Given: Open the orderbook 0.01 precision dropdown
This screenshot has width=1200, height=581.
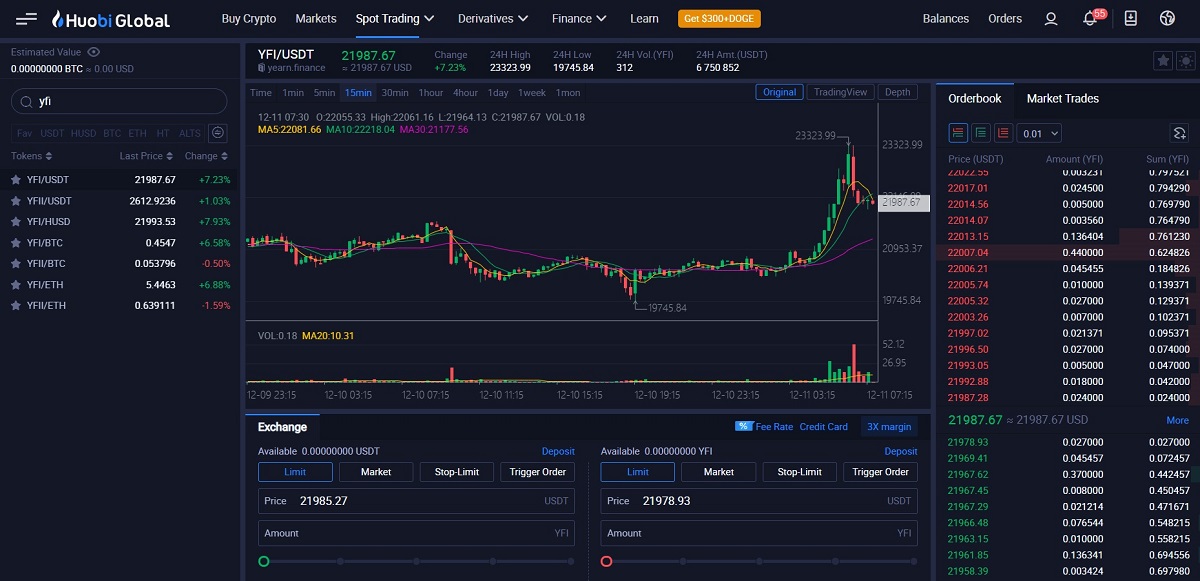Looking at the screenshot, I should tap(1039, 133).
